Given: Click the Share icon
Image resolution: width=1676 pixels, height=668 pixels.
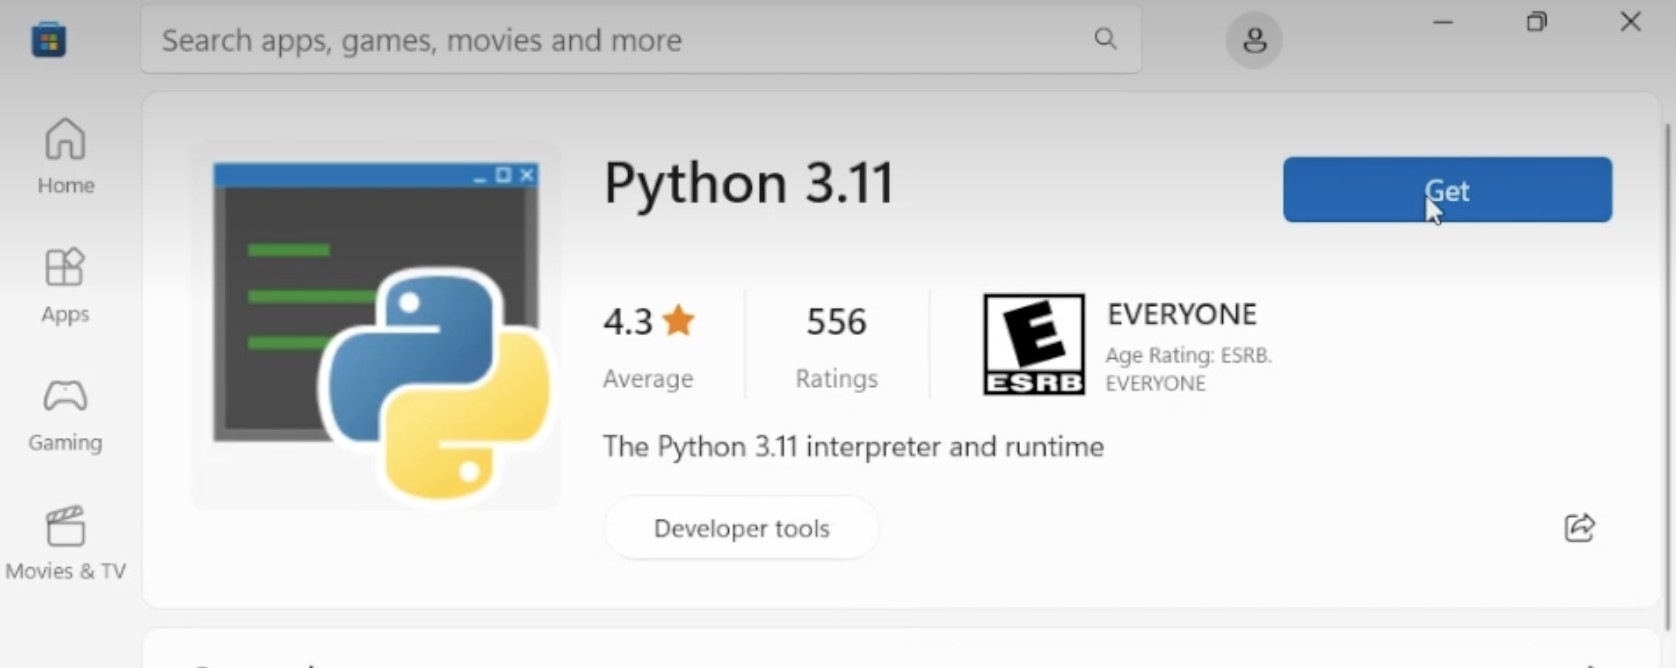Looking at the screenshot, I should tap(1579, 527).
